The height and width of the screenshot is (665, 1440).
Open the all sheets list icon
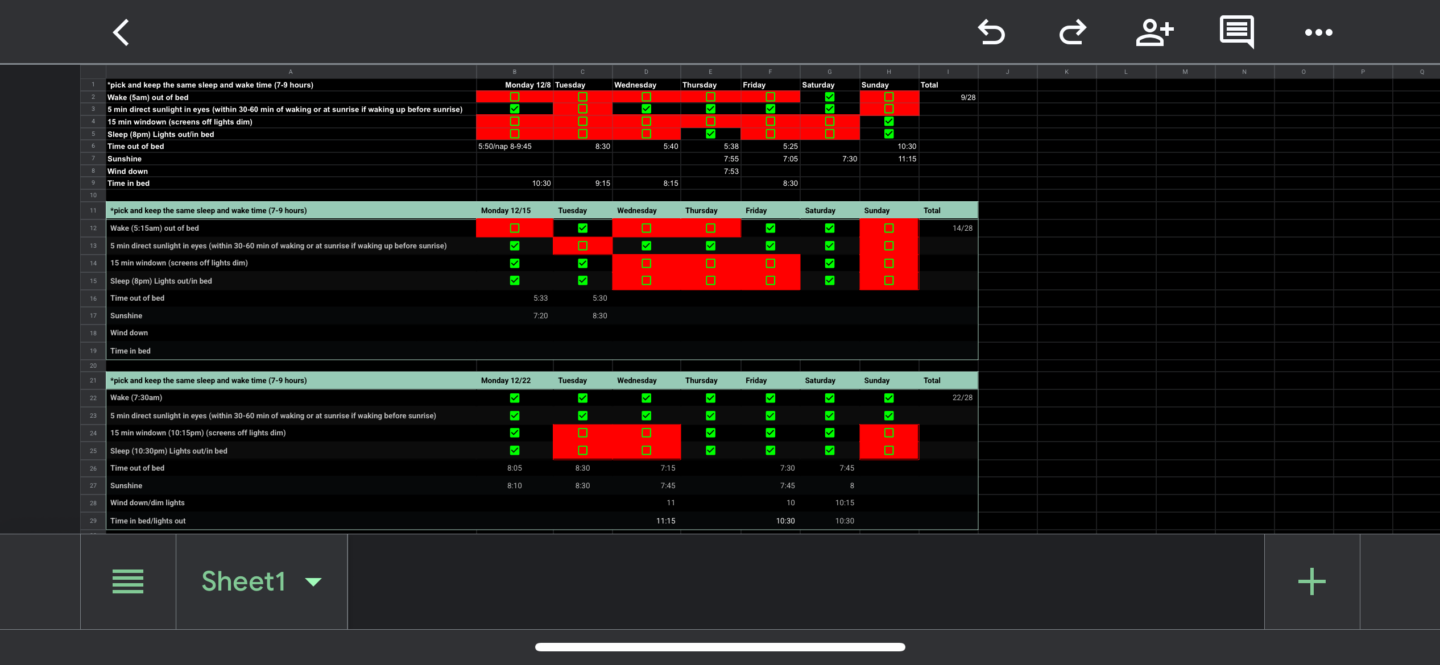128,581
